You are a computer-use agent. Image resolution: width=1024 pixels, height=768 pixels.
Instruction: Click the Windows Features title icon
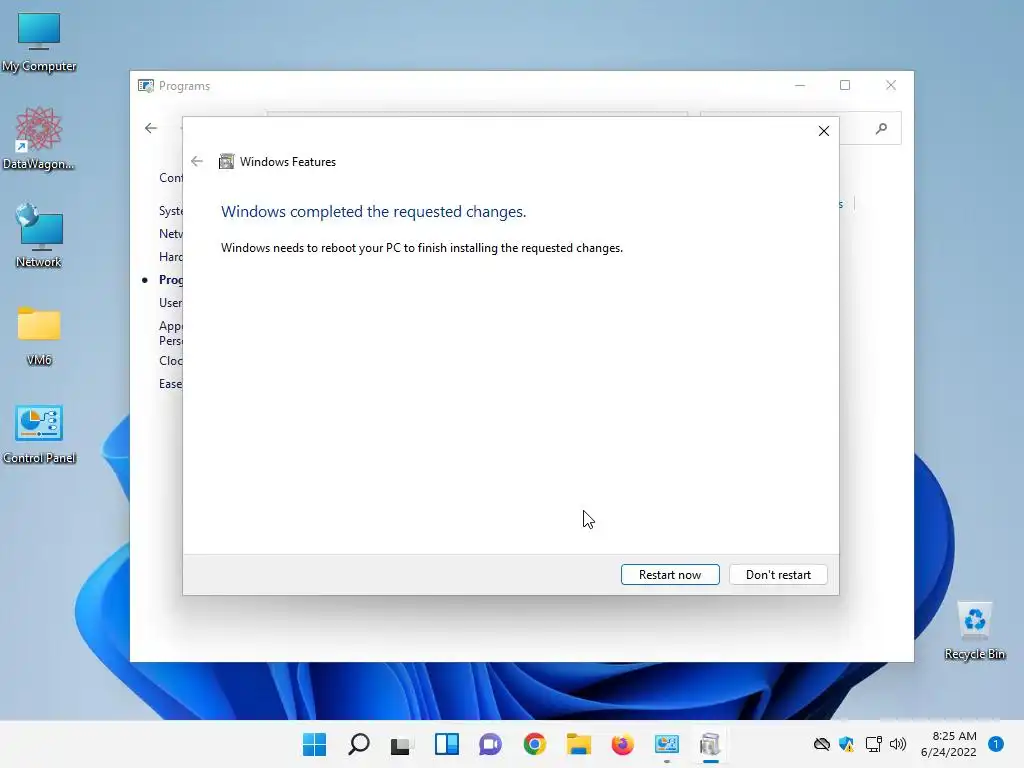tap(226, 161)
